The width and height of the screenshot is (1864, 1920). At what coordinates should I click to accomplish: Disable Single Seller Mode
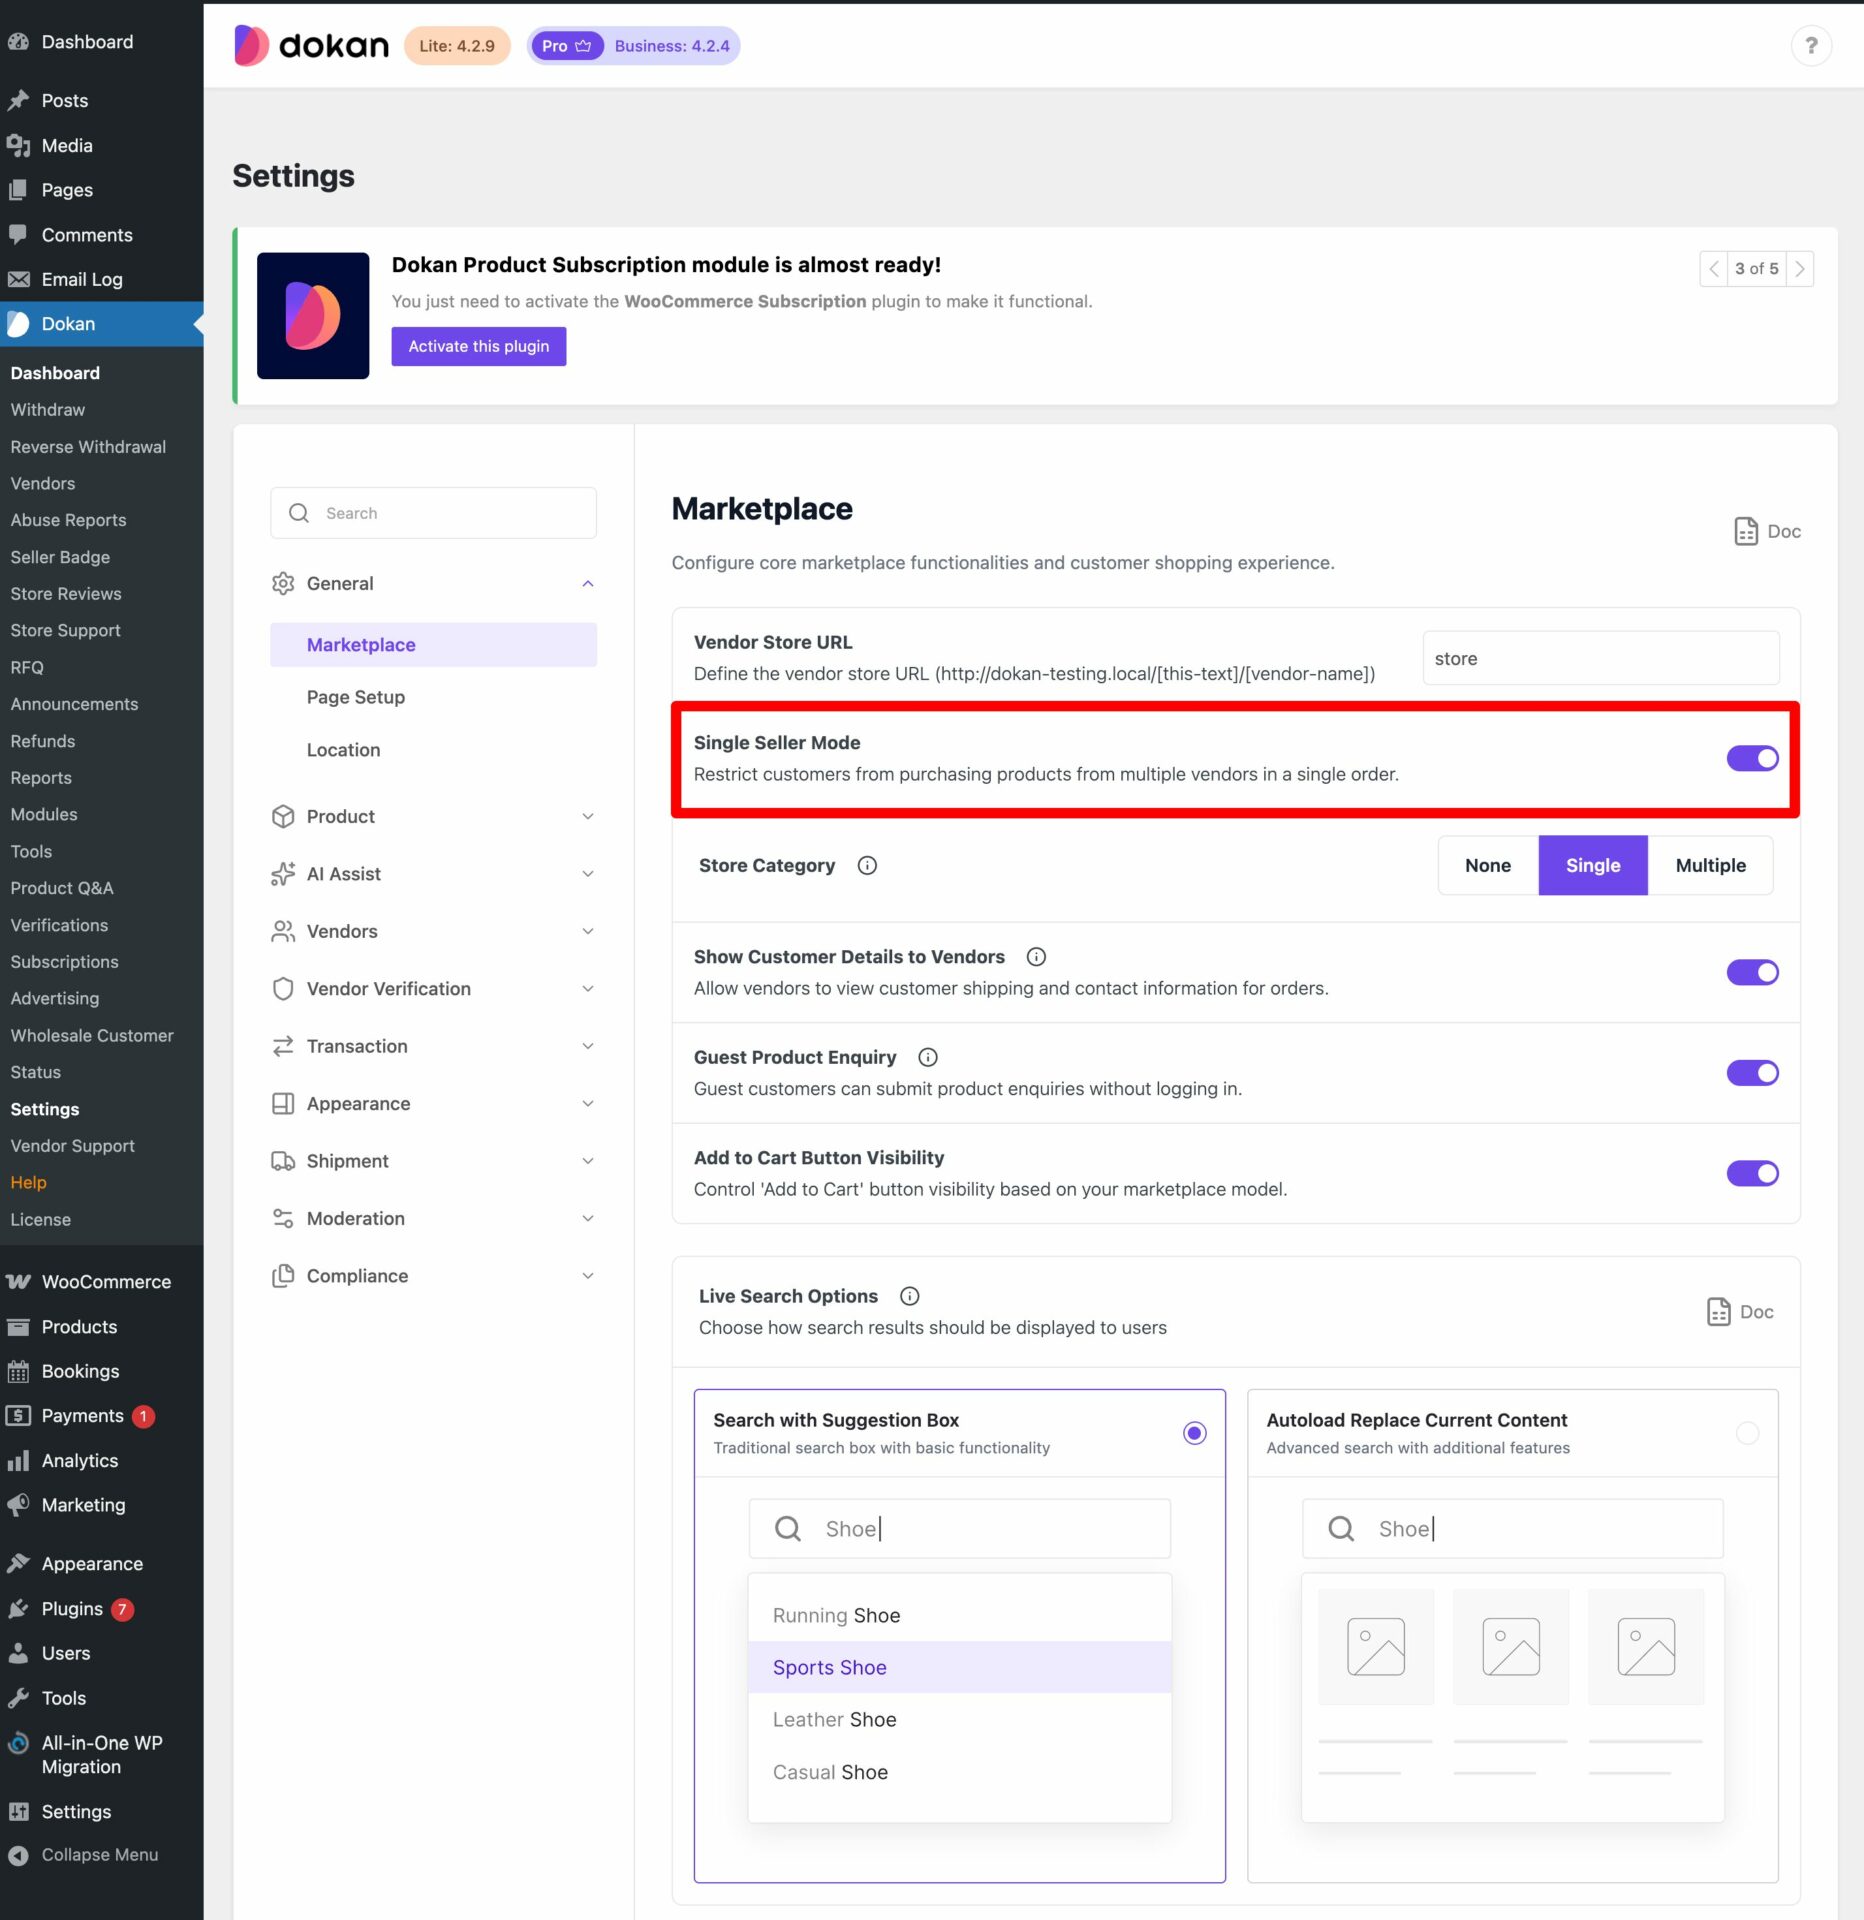(x=1752, y=758)
